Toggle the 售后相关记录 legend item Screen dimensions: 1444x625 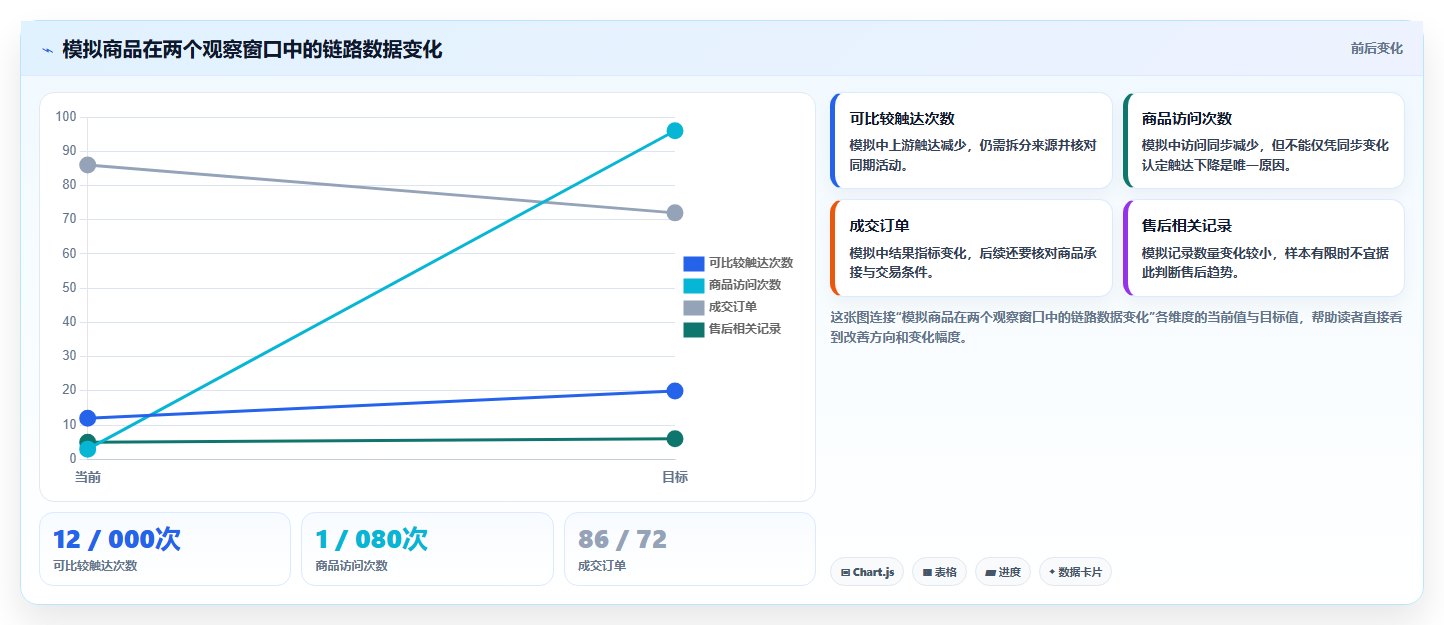(732, 329)
